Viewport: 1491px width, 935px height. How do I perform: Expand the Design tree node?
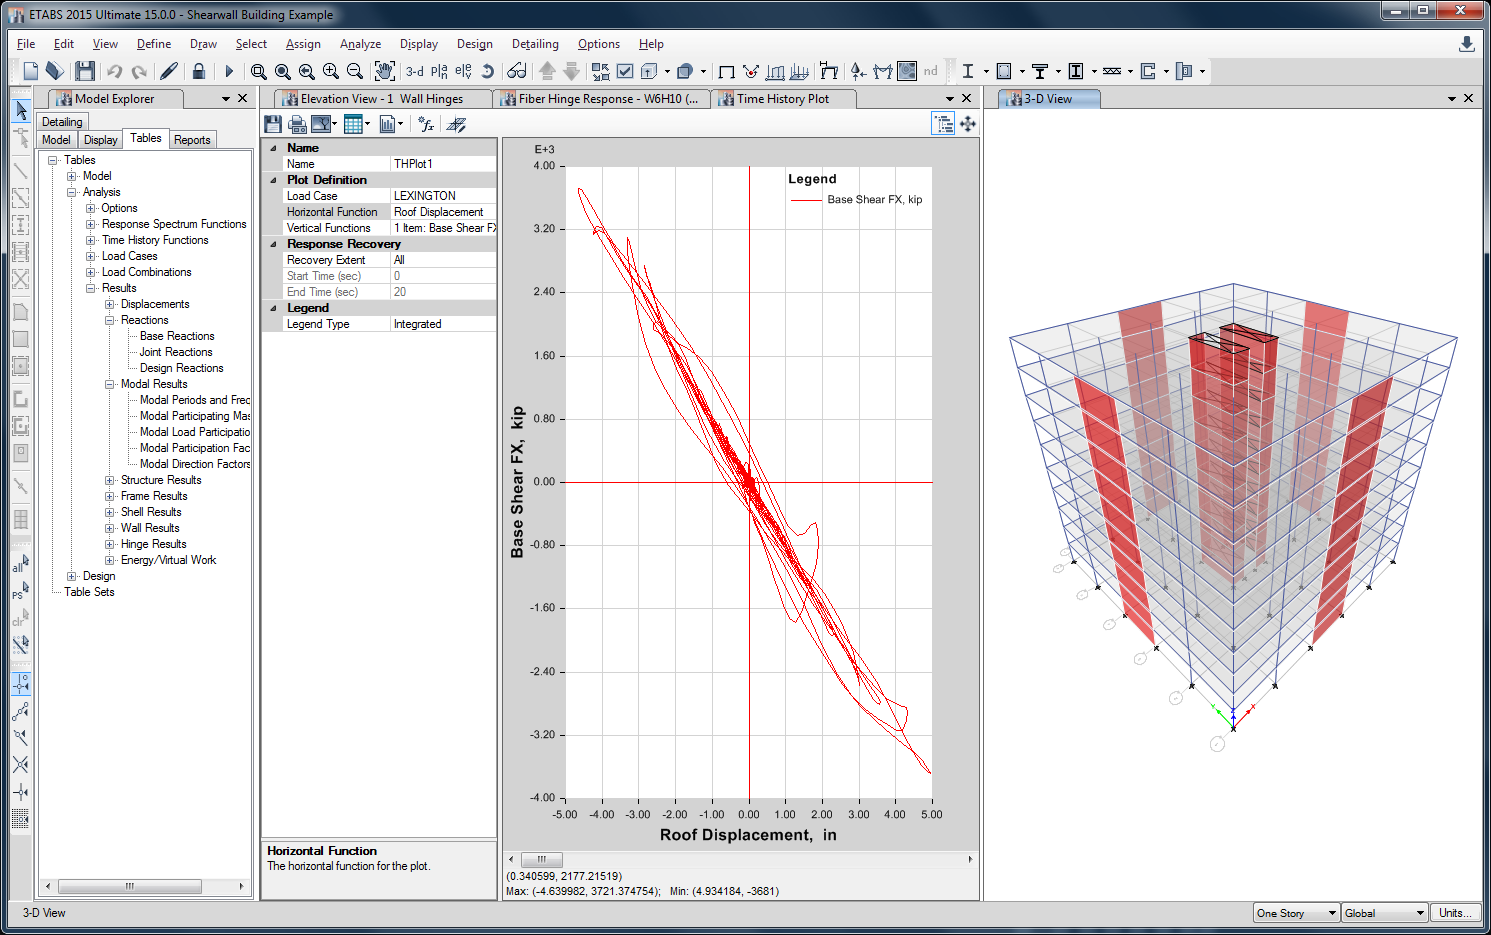(72, 576)
